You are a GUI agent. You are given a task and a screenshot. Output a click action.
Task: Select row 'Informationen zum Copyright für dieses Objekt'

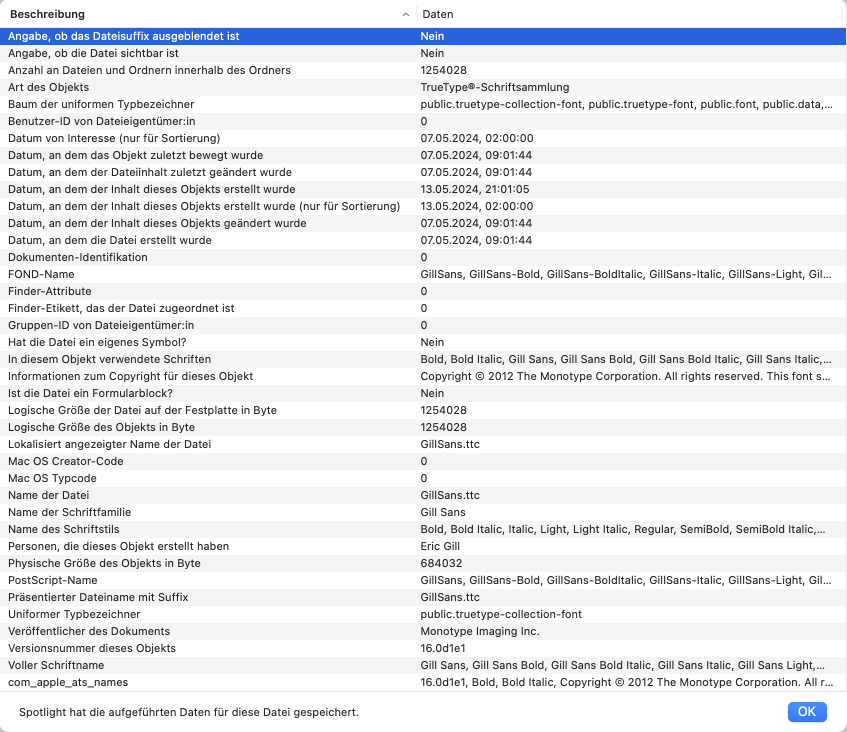pos(424,377)
